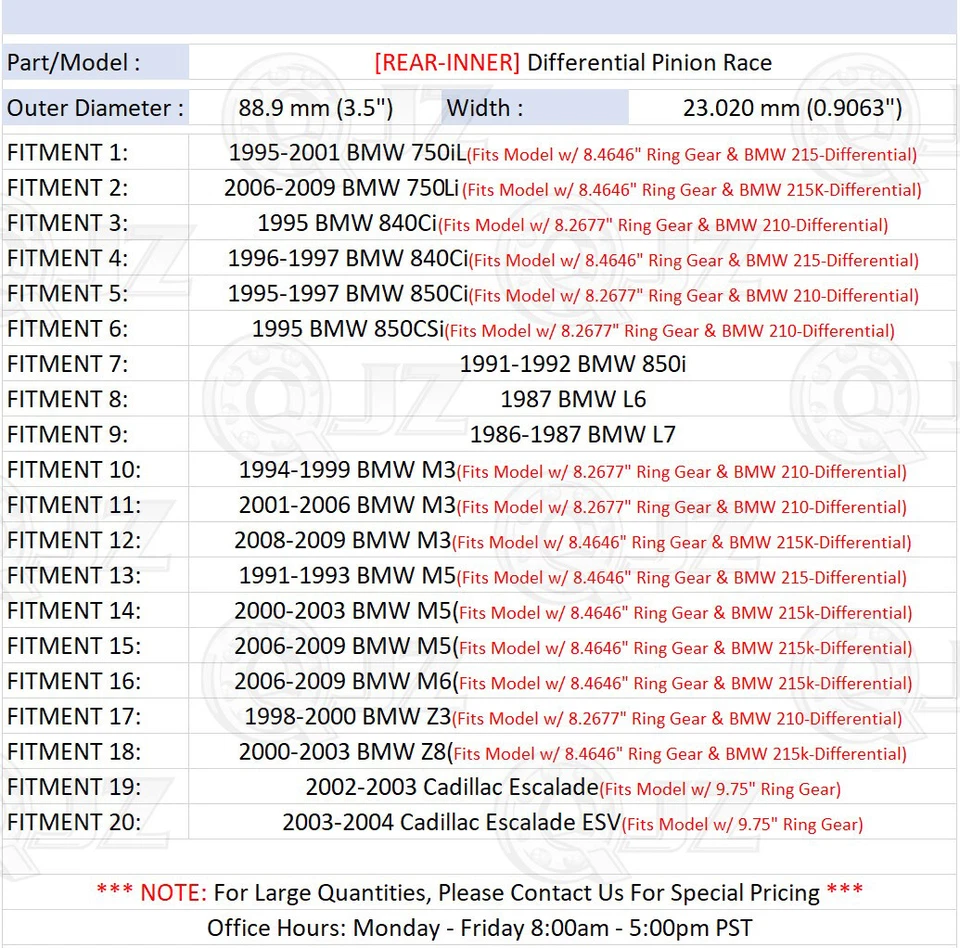The image size is (960, 948).
Task: Click the 'FITMENT 11:' row label
Action: [x=74, y=505]
